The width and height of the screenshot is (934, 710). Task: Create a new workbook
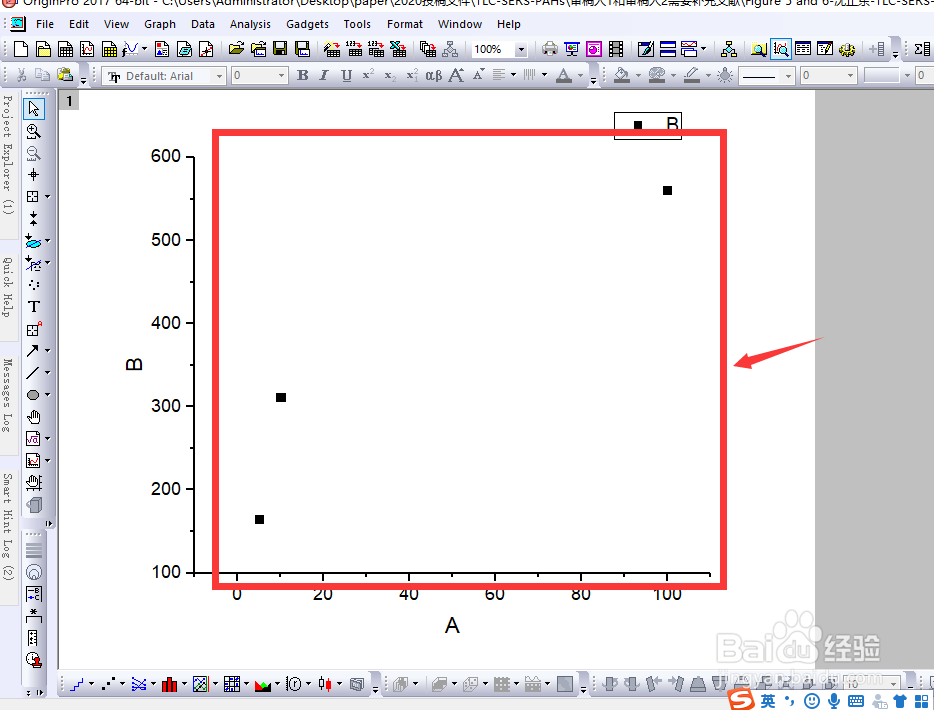66,49
